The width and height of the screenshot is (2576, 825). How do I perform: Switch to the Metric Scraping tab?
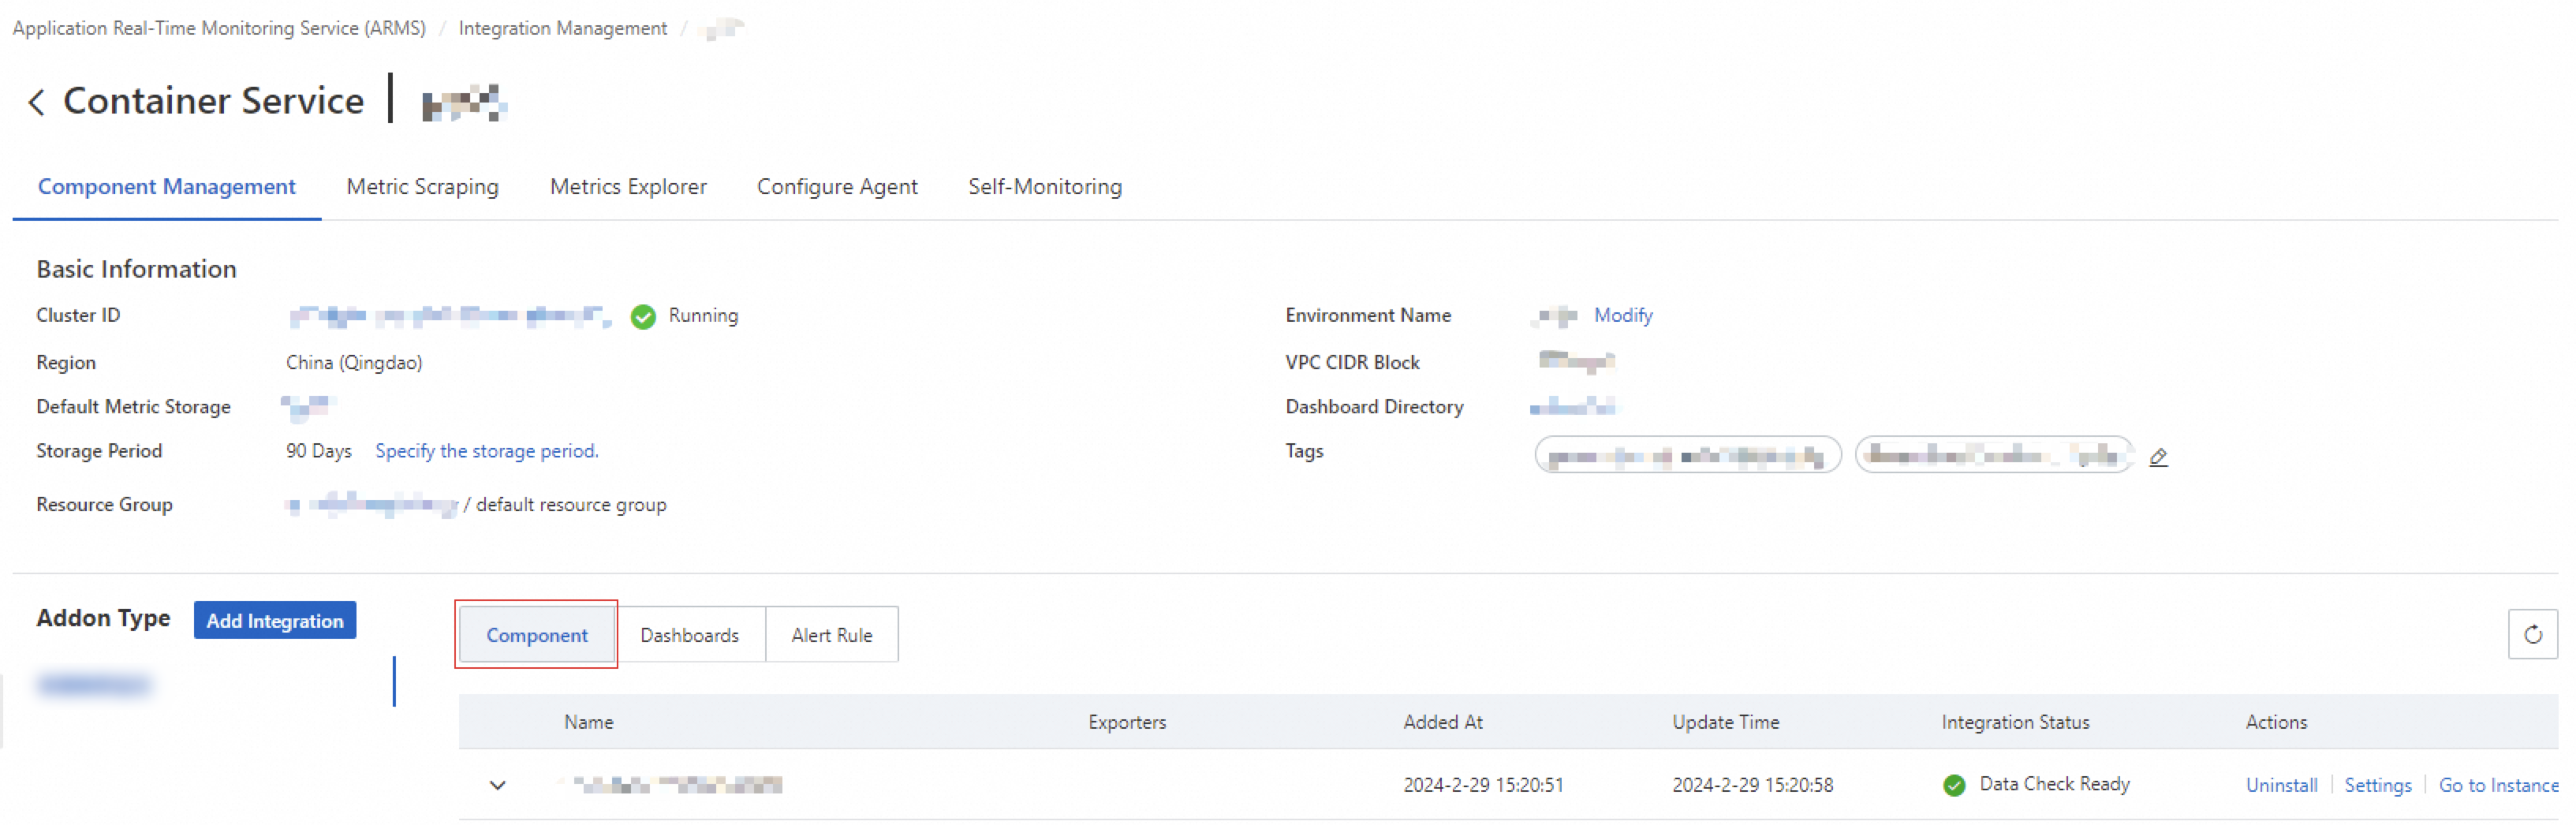tap(423, 187)
